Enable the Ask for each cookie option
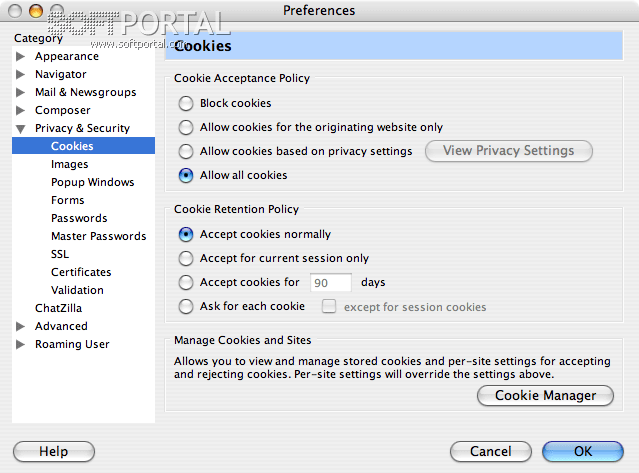This screenshot has width=639, height=473. point(186,306)
